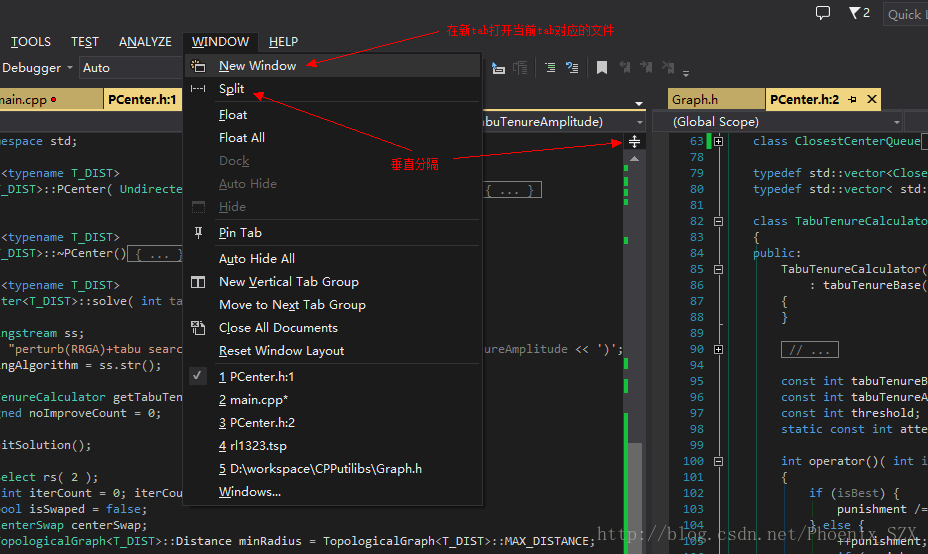Click the uncomment selected lines icon
This screenshot has width=928, height=554.
coord(572,67)
